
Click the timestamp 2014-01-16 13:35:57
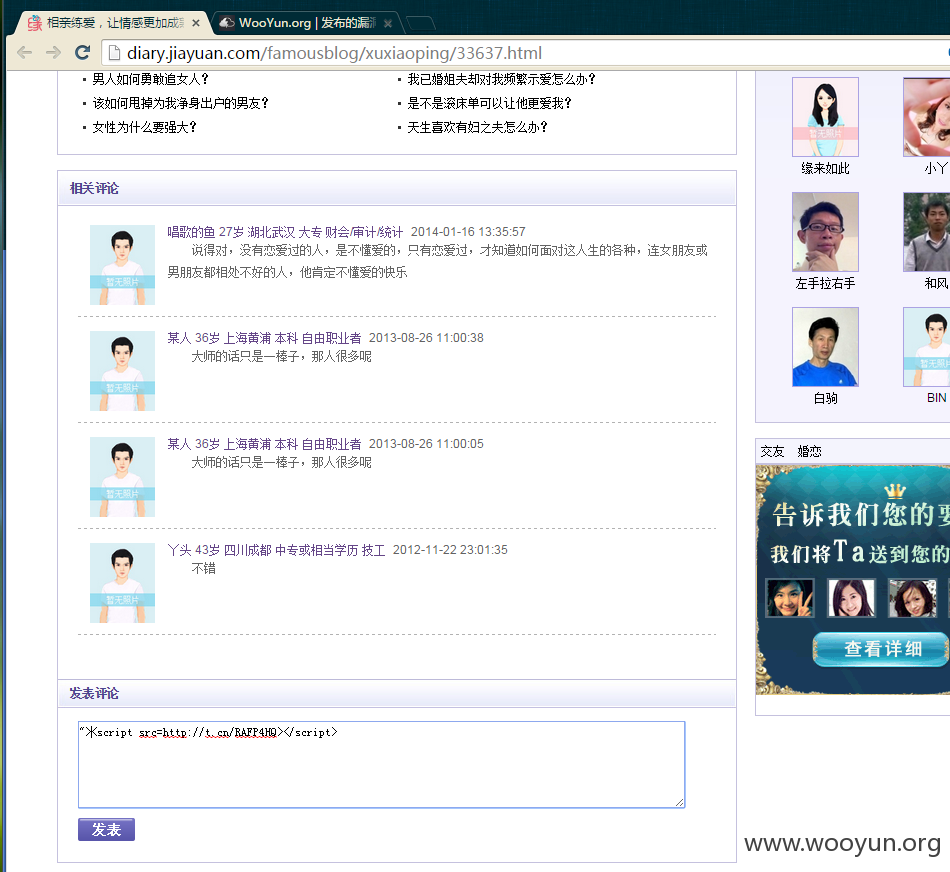468,232
